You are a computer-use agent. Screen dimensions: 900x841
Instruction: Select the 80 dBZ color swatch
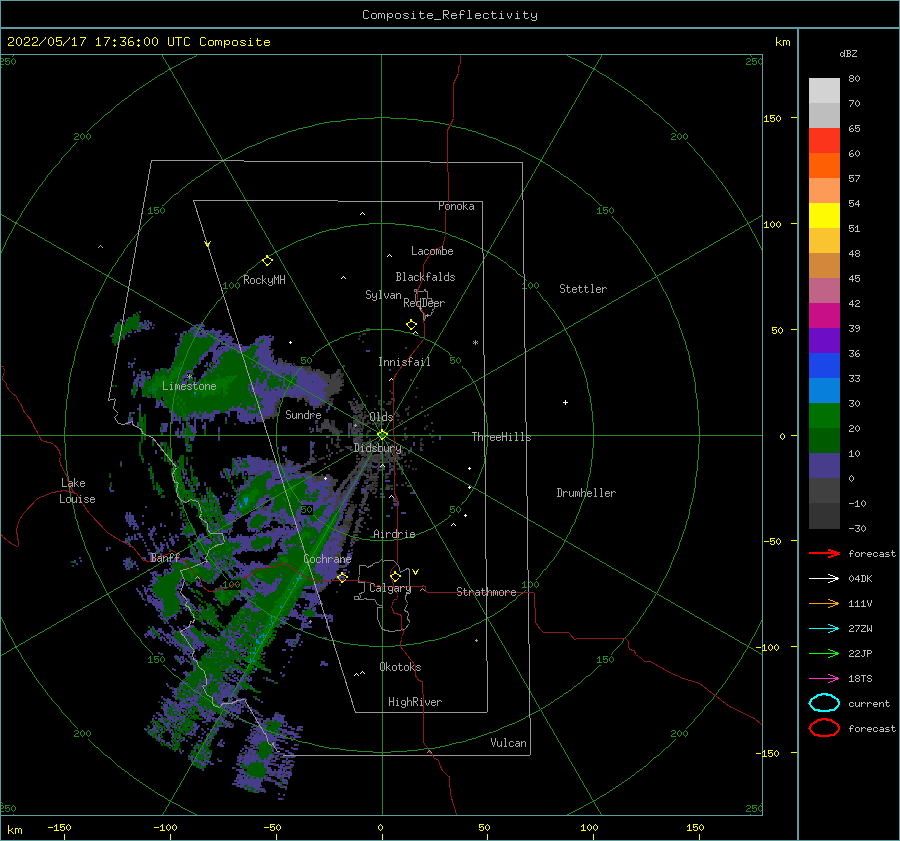click(824, 91)
